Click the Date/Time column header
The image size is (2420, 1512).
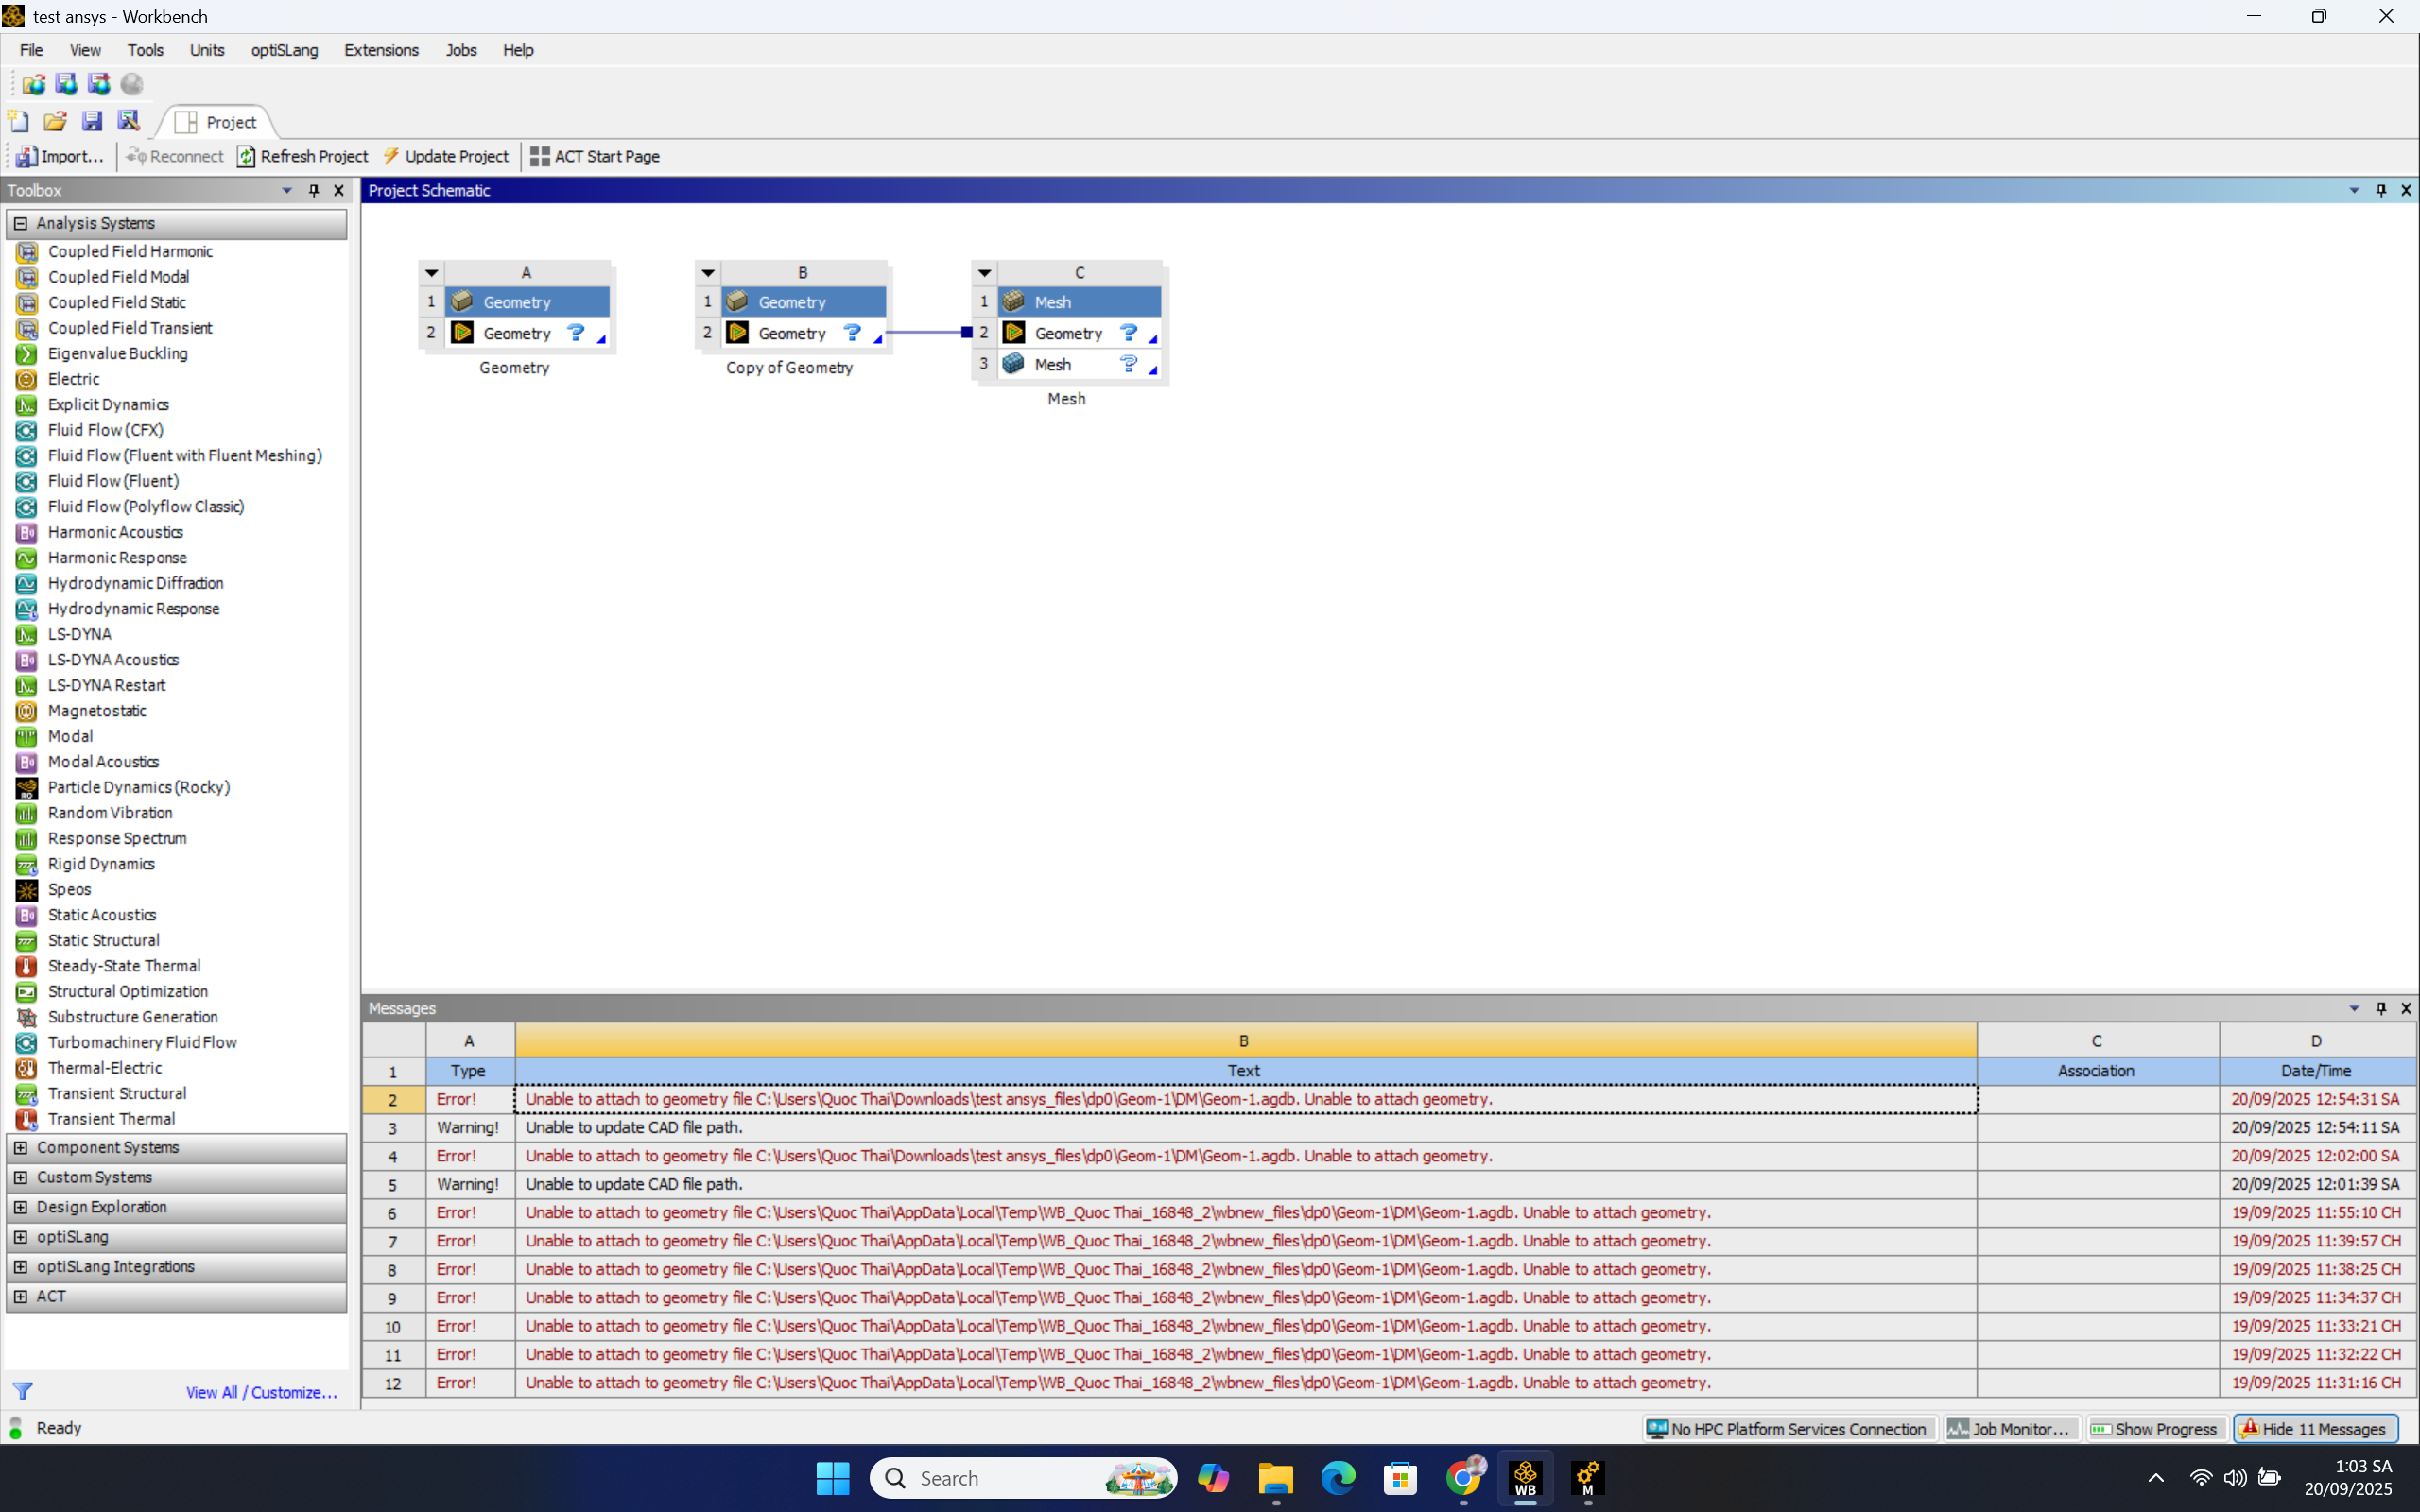tap(2316, 1070)
